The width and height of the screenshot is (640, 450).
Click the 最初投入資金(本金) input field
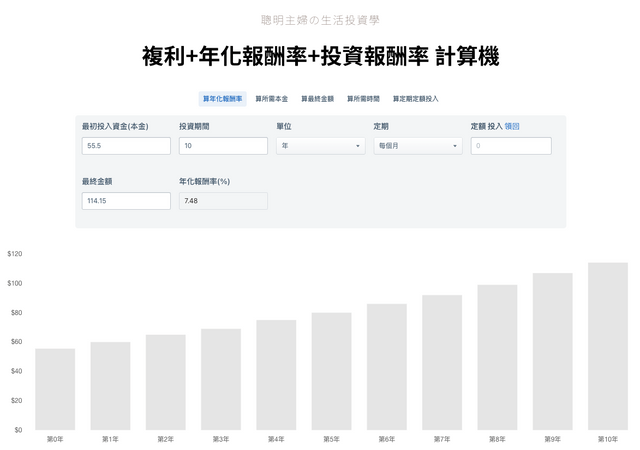[x=126, y=146]
